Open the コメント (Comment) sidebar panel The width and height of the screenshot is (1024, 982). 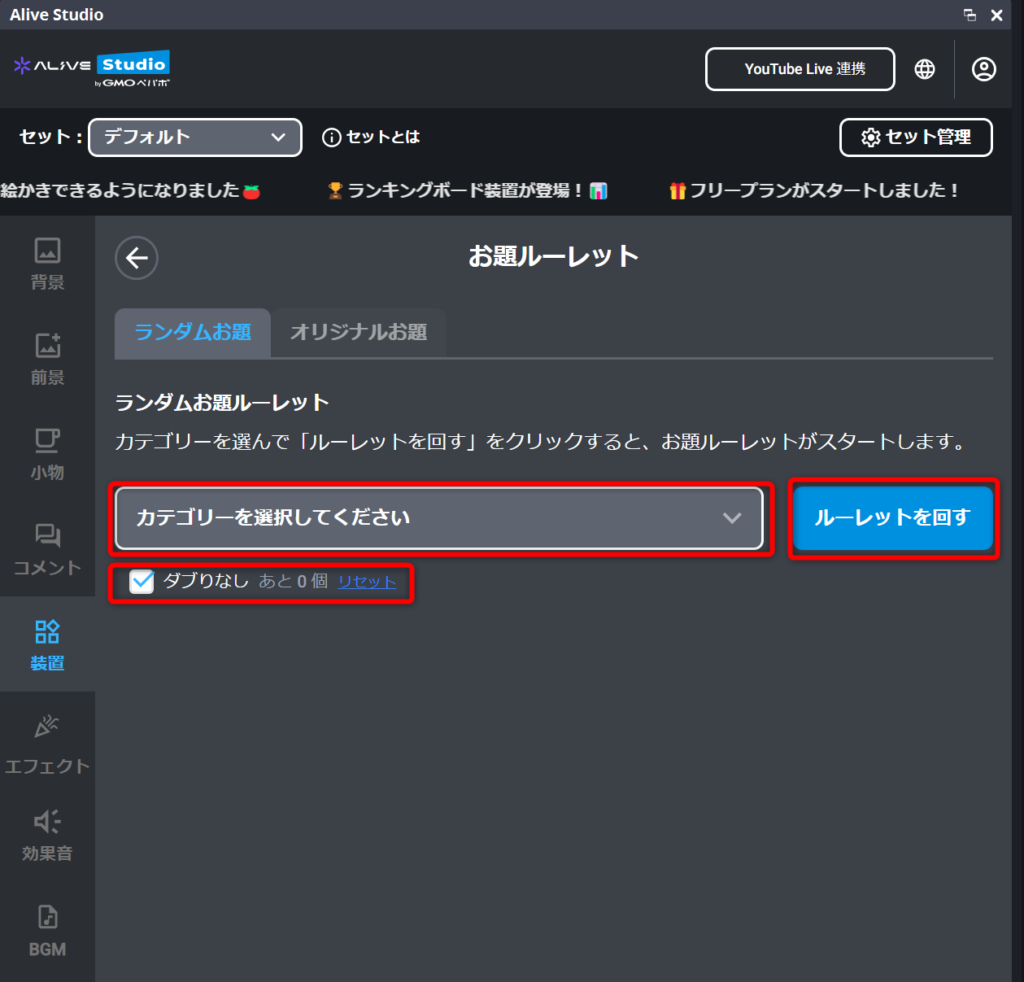tap(47, 549)
